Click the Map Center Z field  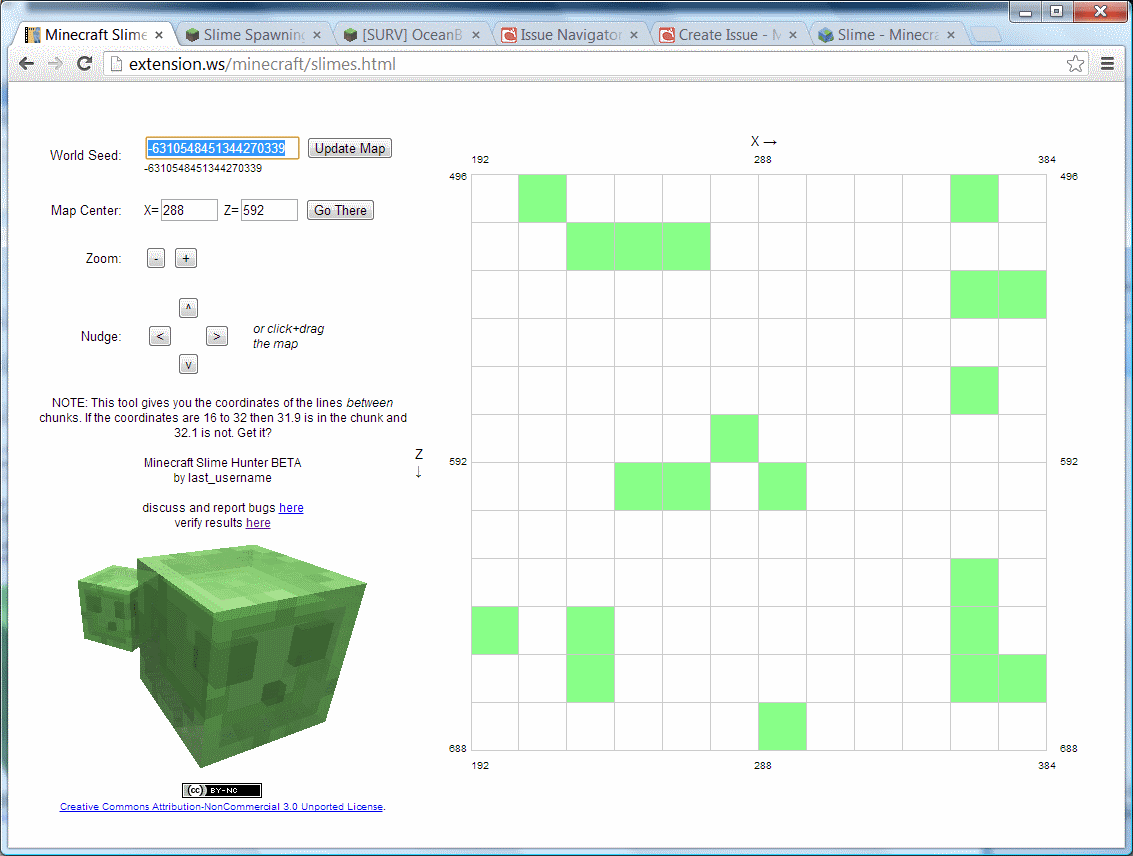pyautogui.click(x=269, y=210)
